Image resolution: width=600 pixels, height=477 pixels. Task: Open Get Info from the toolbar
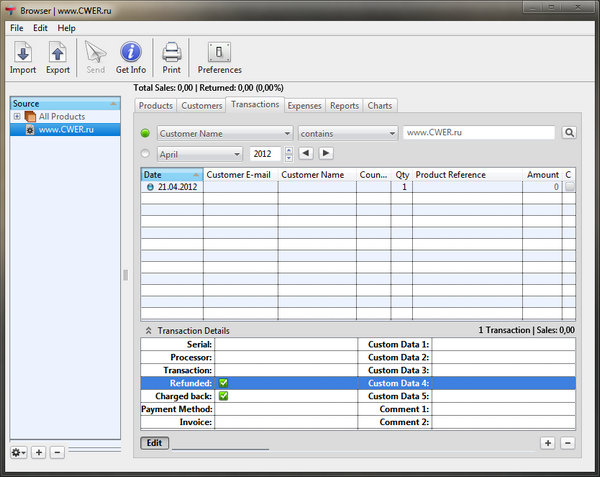click(130, 57)
